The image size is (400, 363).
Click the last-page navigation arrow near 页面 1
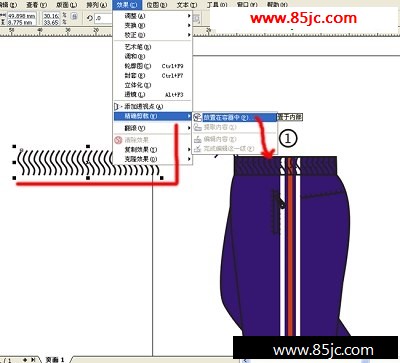pyautogui.click(x=33, y=360)
